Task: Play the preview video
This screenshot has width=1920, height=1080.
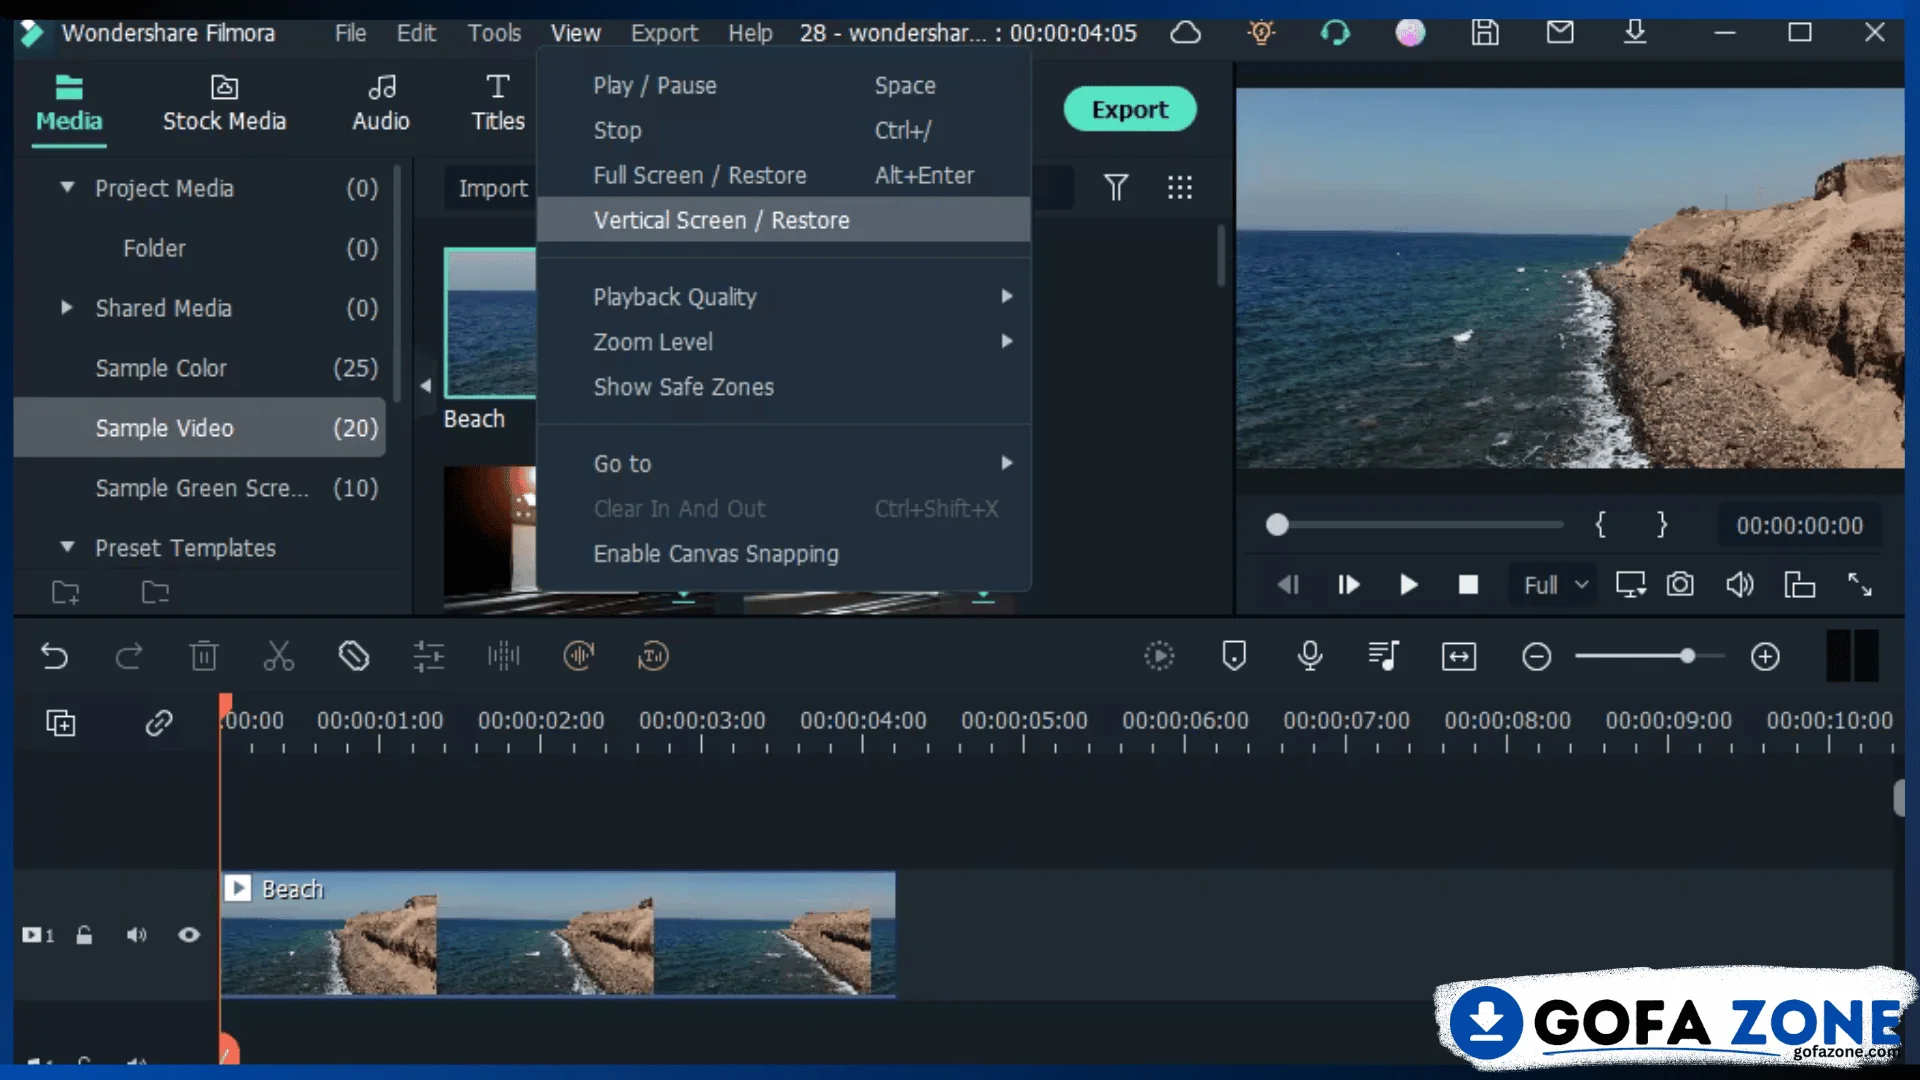Action: 1408,584
